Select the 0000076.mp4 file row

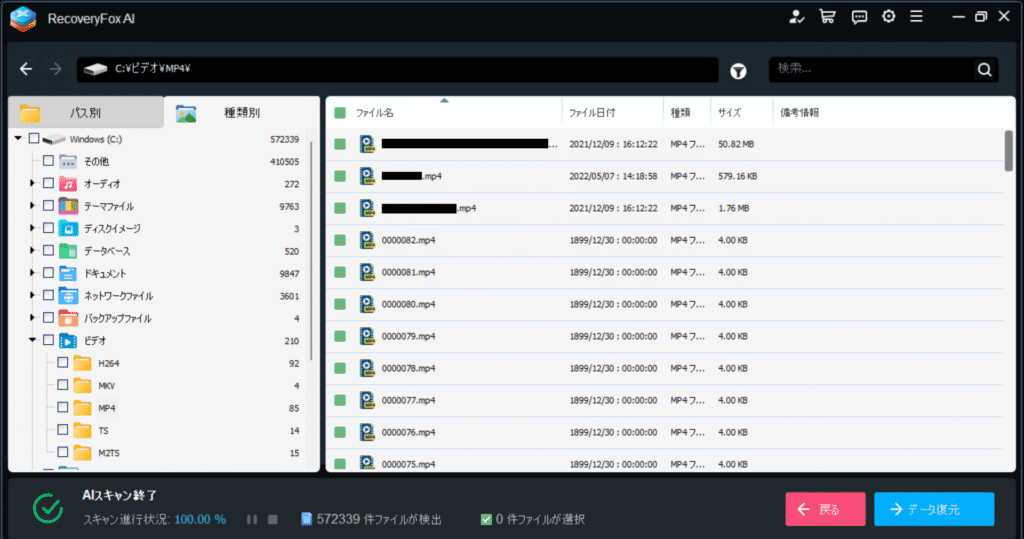(664, 433)
